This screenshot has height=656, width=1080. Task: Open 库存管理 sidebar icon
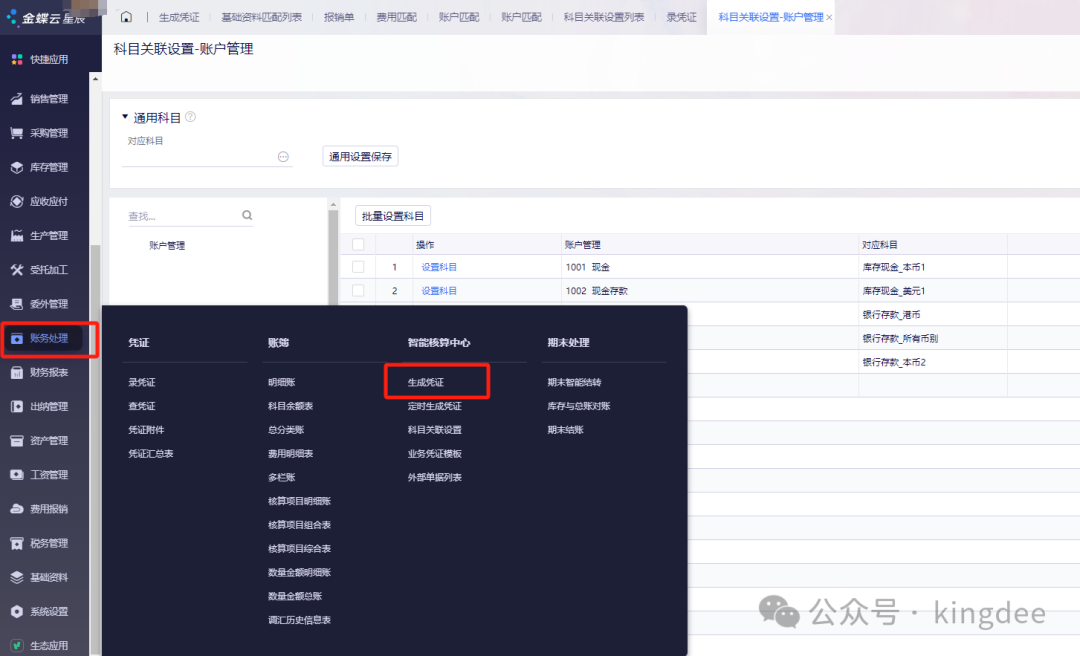click(x=17, y=167)
